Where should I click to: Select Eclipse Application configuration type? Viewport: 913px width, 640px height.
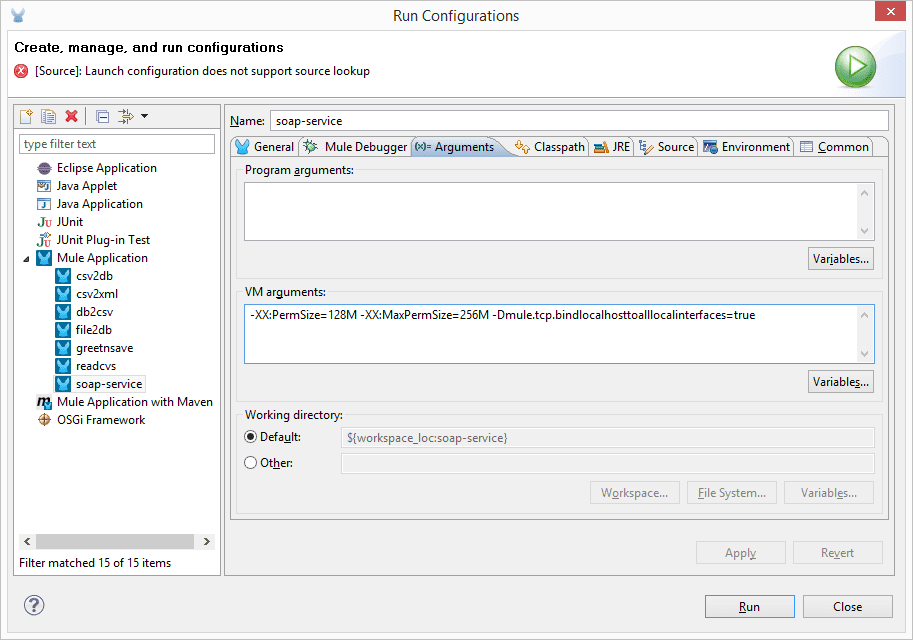pyautogui.click(x=107, y=168)
